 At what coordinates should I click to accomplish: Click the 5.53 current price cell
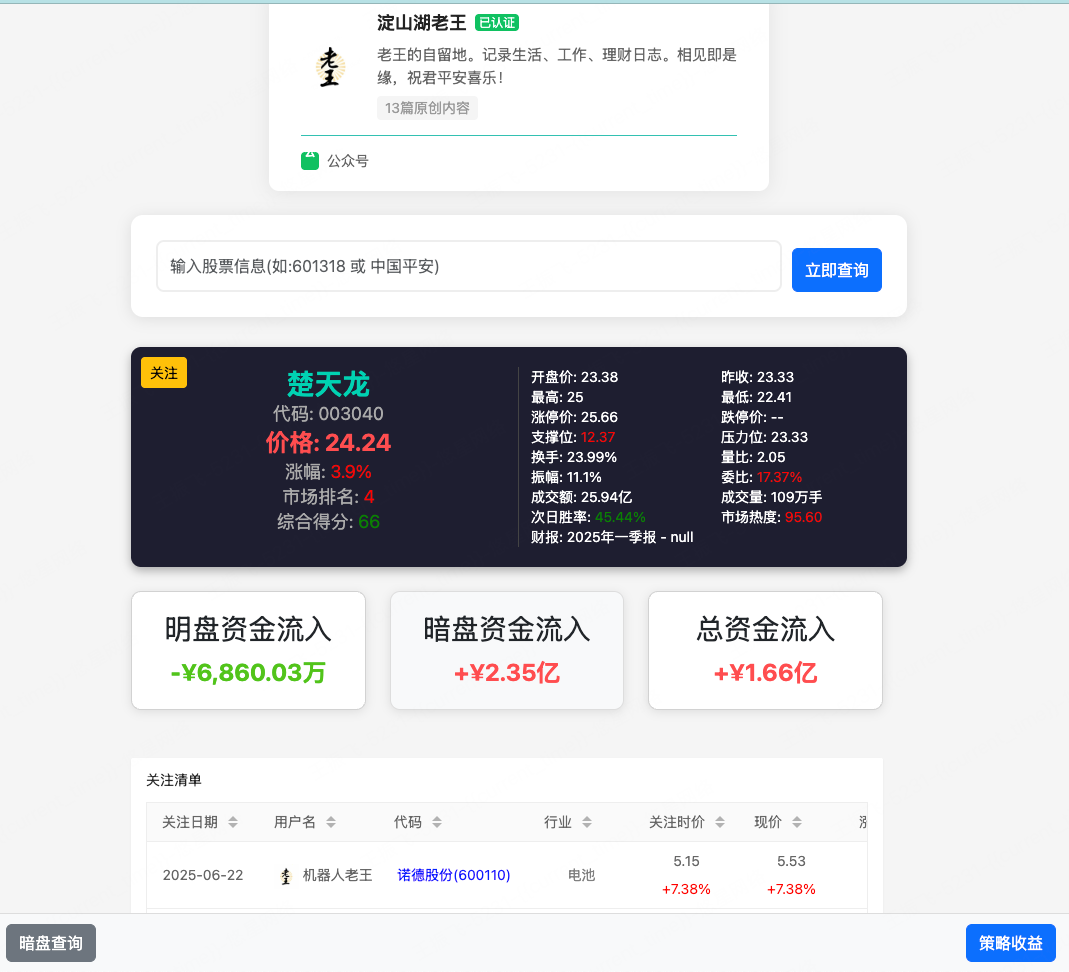point(791,862)
